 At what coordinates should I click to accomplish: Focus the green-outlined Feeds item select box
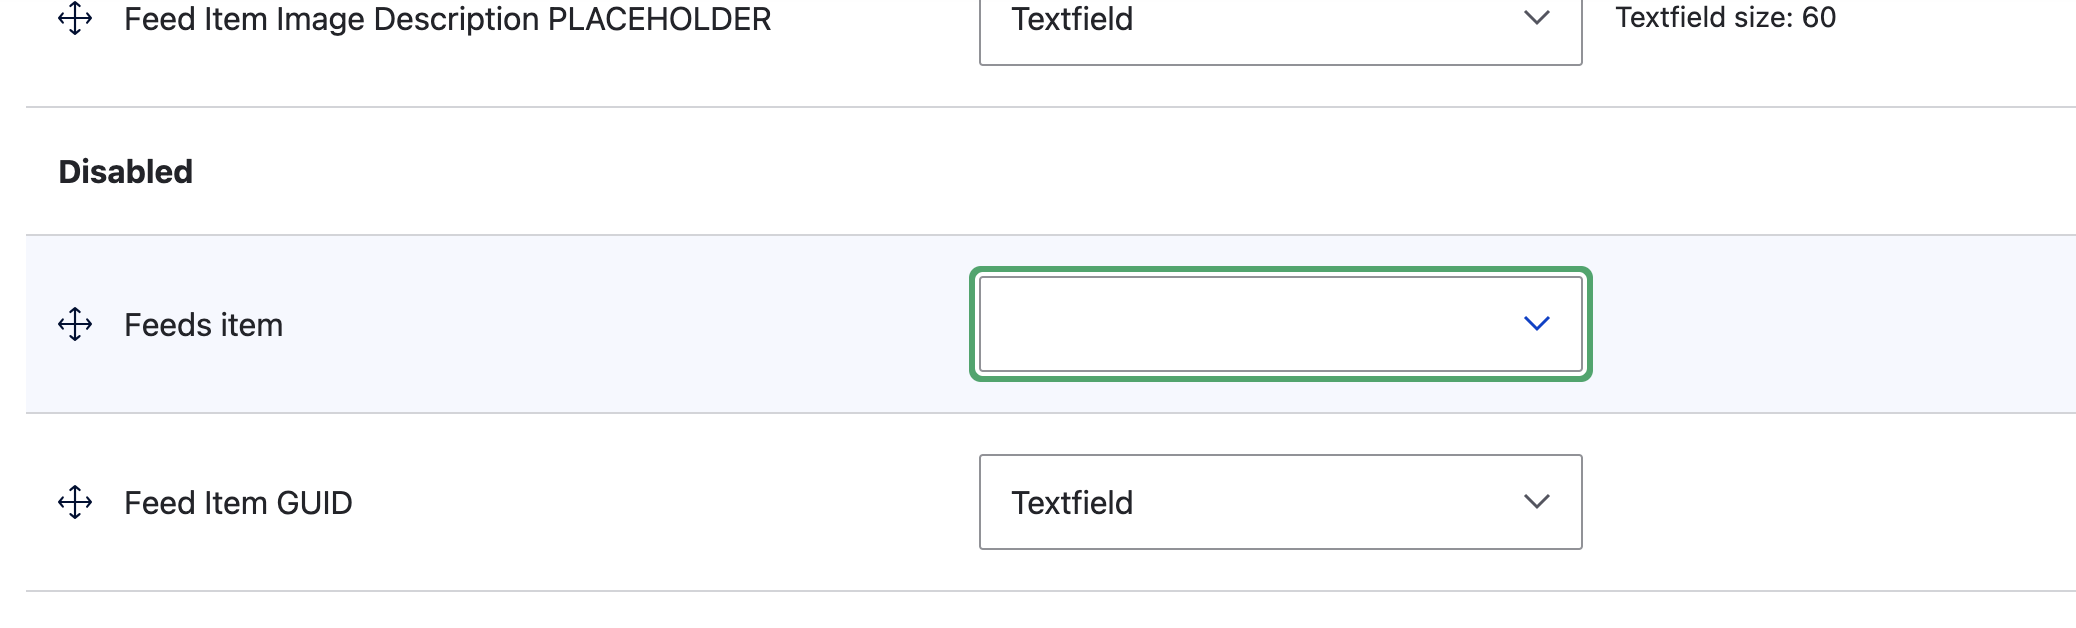[x=1280, y=324]
